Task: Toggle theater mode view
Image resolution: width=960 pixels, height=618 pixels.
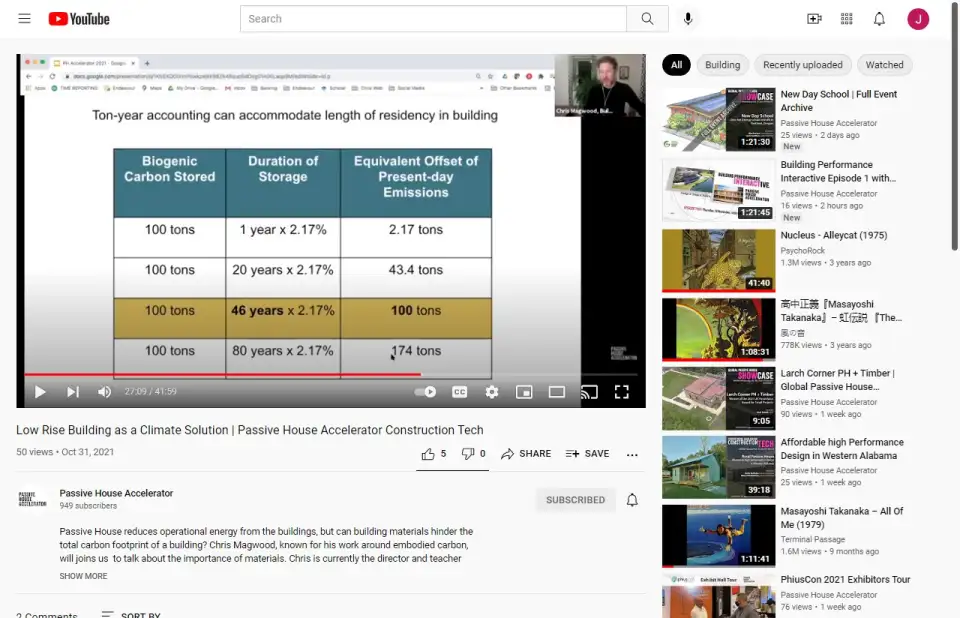Action: pyautogui.click(x=557, y=392)
